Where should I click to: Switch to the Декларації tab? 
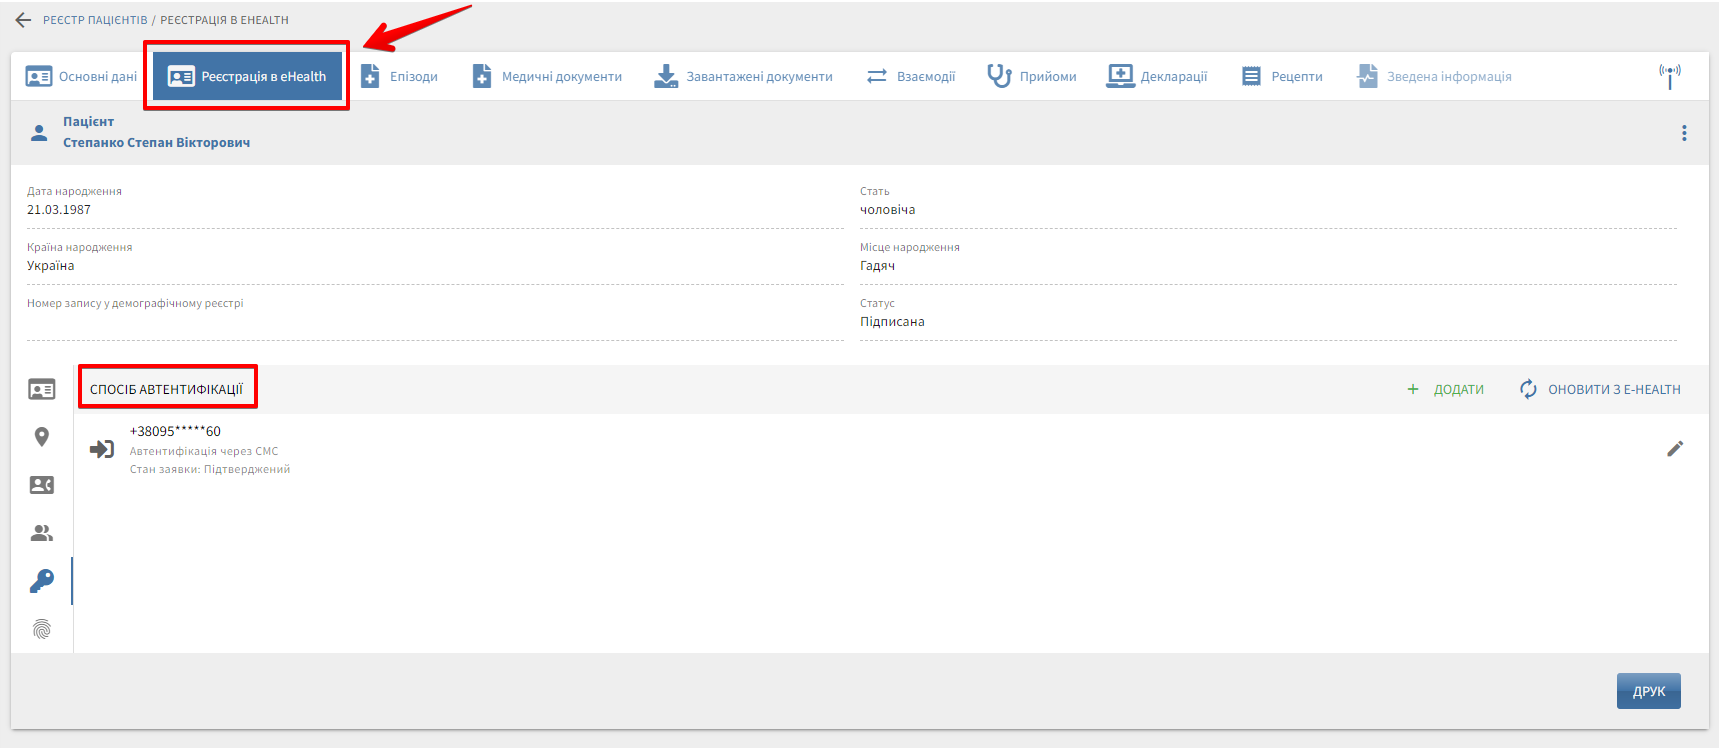[x=1157, y=77]
